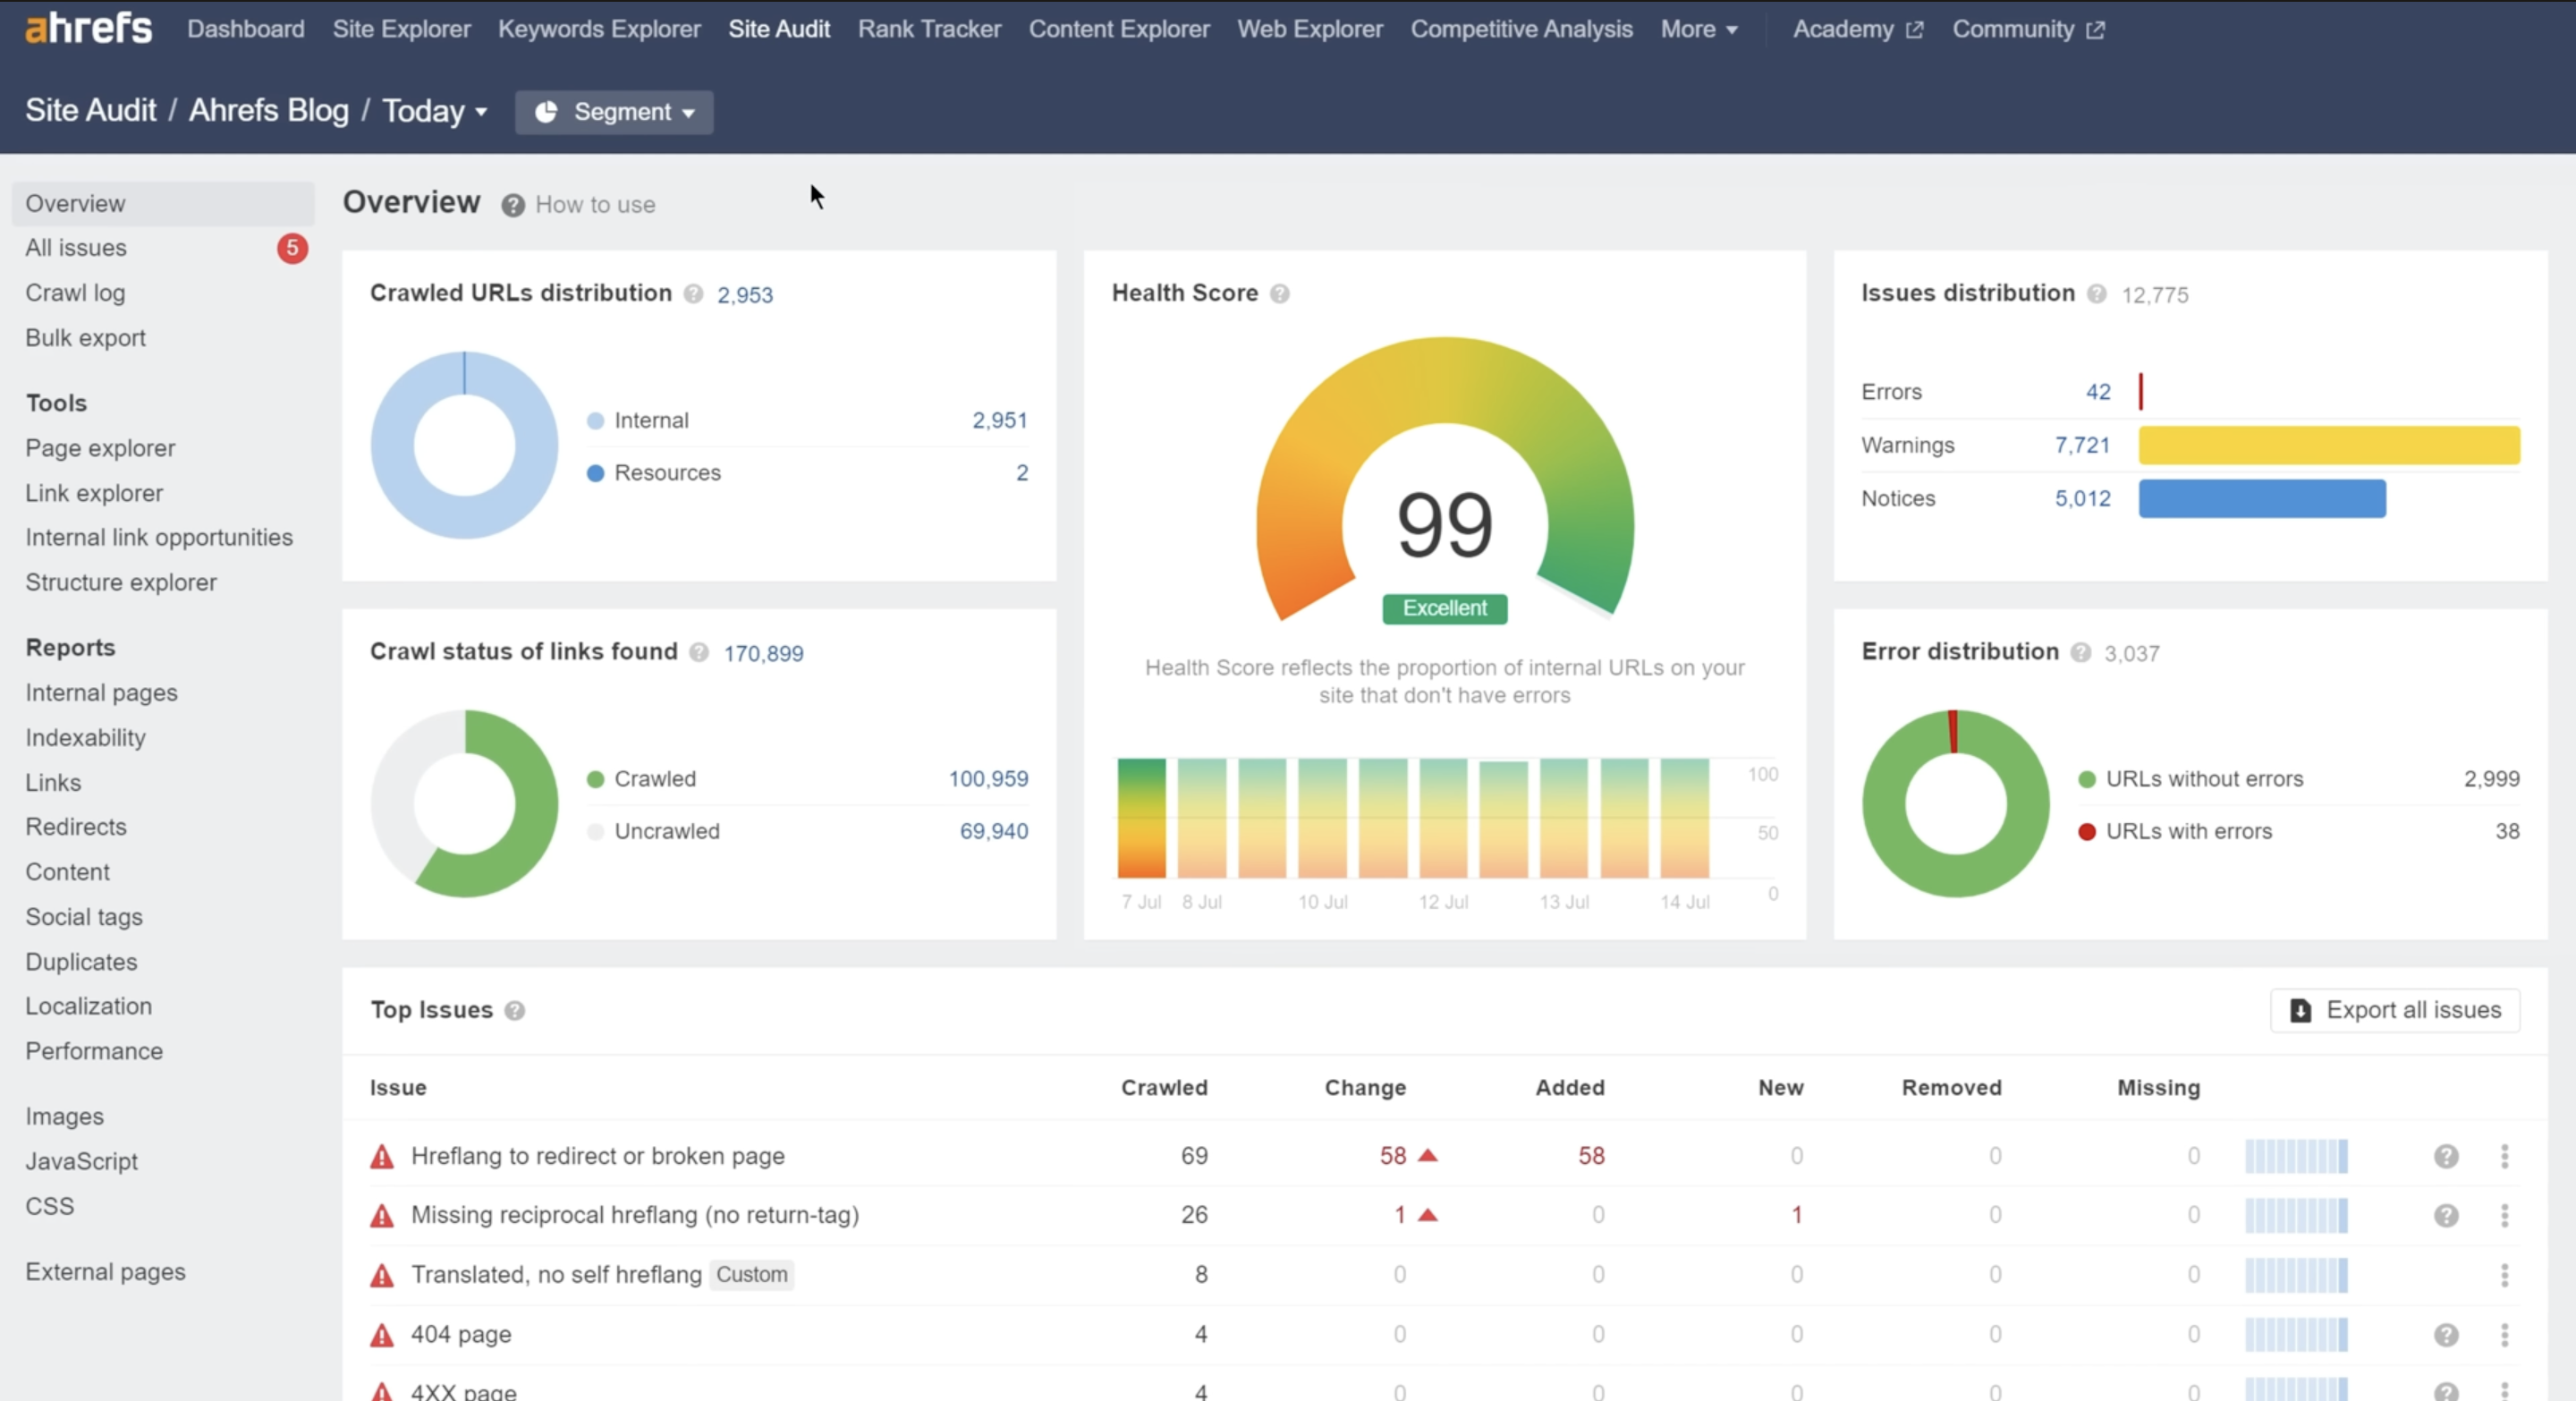Open three-dot menu for Missing reciprocal hreflang row

[2505, 1215]
